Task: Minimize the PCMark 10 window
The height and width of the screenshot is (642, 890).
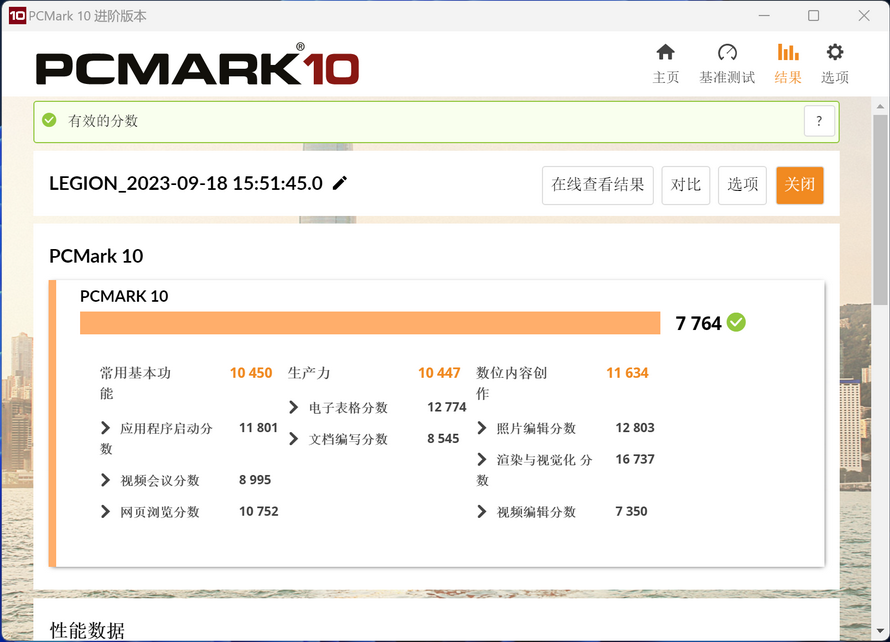Action: (x=764, y=16)
